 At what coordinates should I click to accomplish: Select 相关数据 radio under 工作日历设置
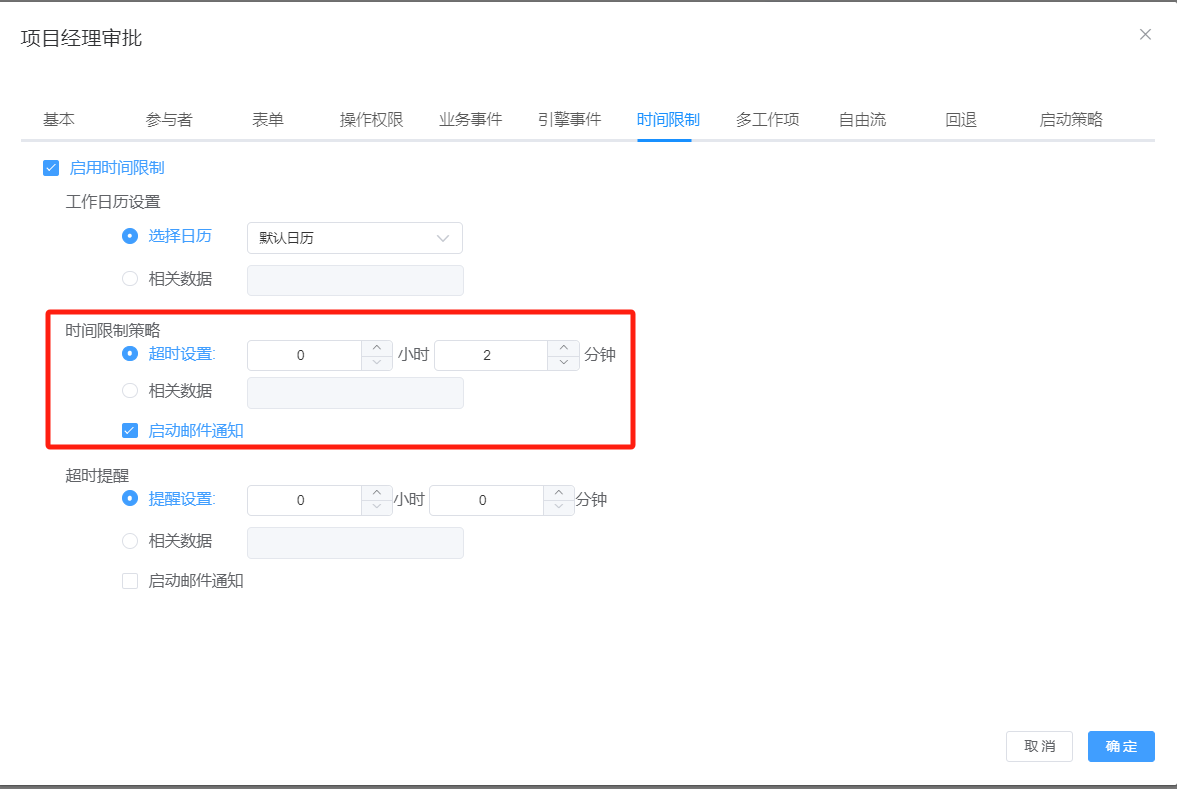coord(130,279)
